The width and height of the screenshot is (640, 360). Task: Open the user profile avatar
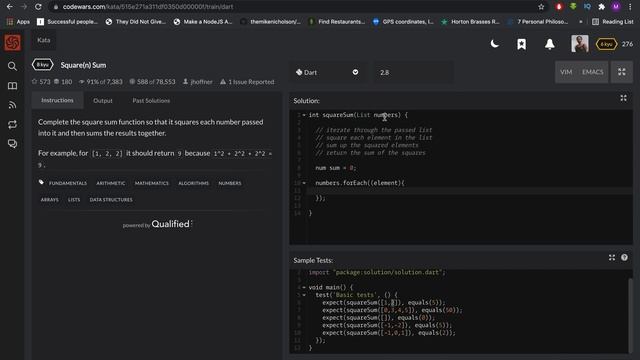(580, 44)
